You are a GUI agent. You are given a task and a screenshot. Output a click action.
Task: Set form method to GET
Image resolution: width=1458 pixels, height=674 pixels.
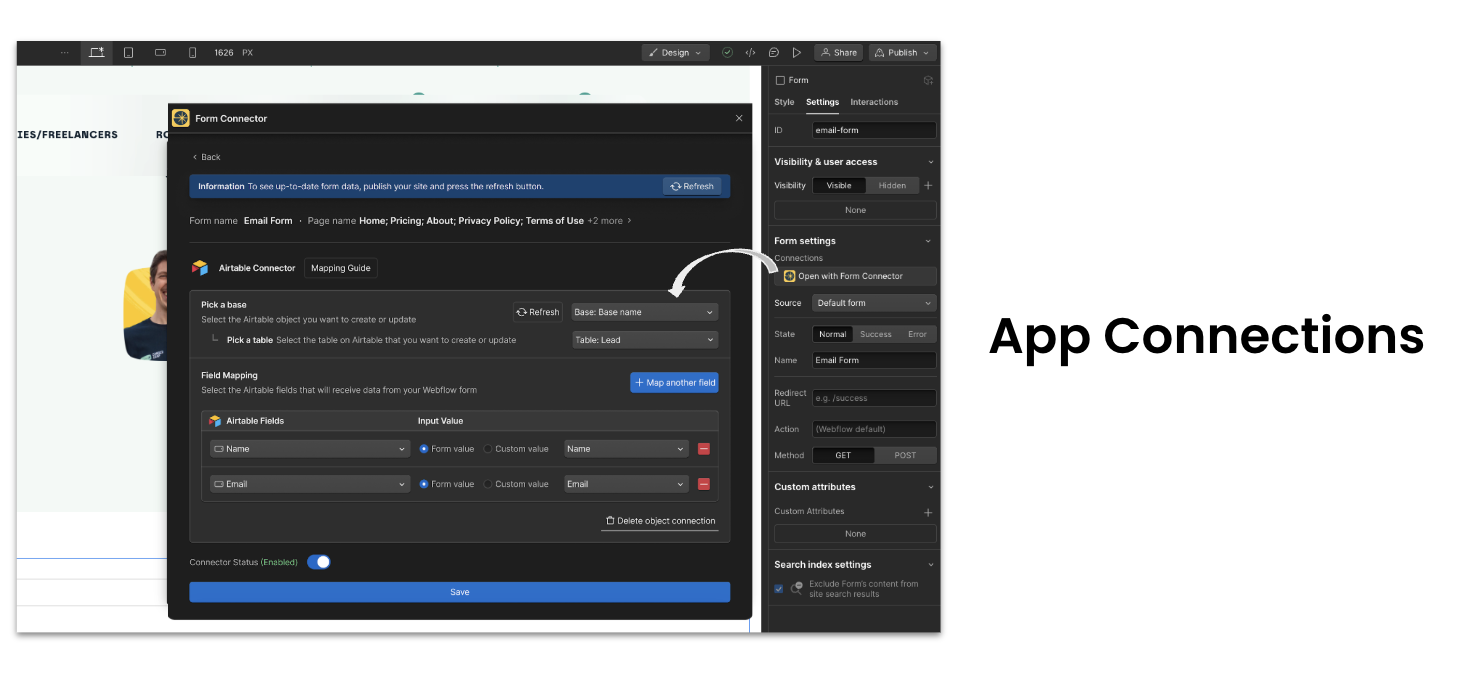pyautogui.click(x=843, y=455)
